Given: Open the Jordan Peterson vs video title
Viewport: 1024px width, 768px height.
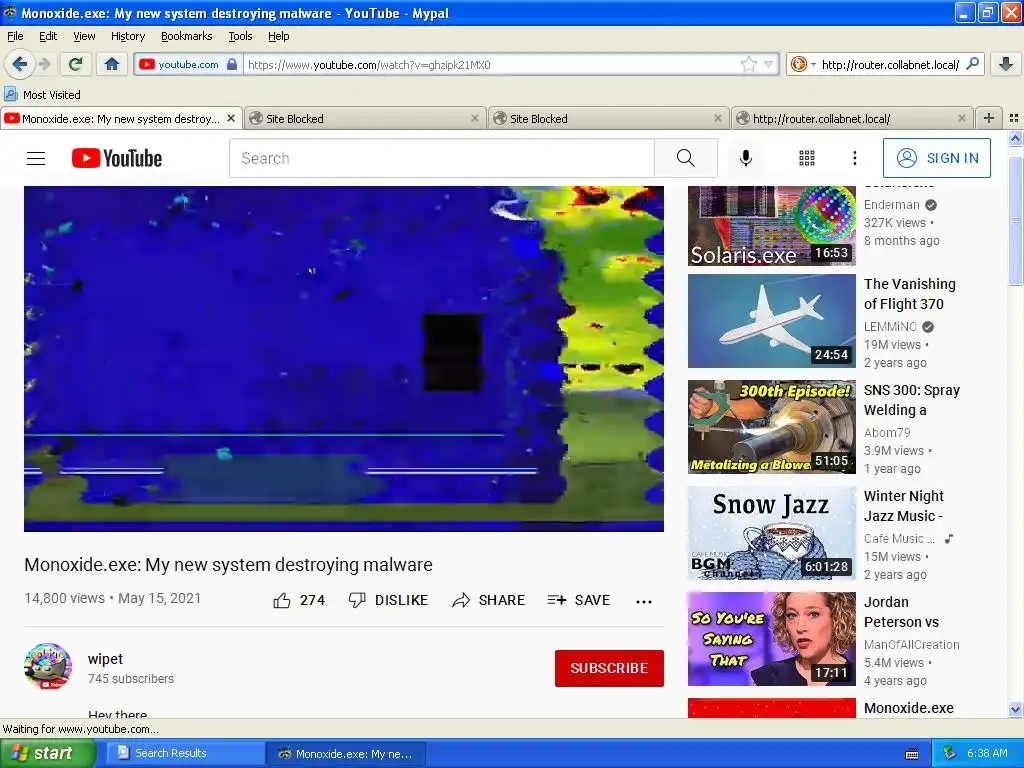Looking at the screenshot, I should [901, 612].
